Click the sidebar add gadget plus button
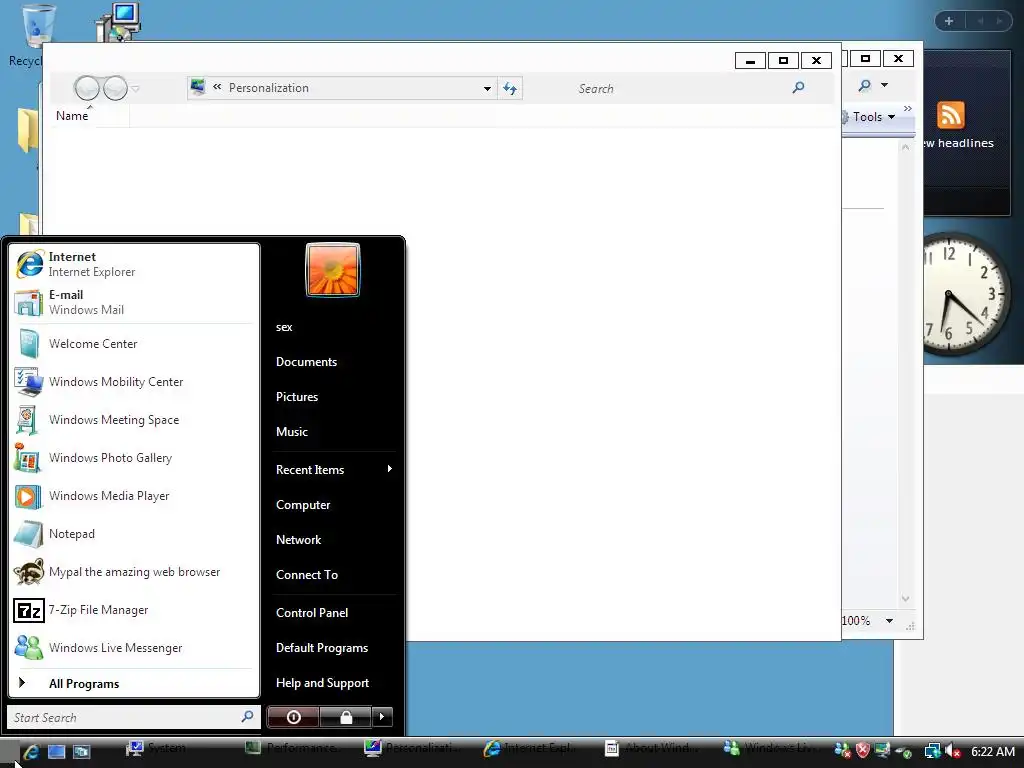Screen dimensions: 1024x768 949,21
